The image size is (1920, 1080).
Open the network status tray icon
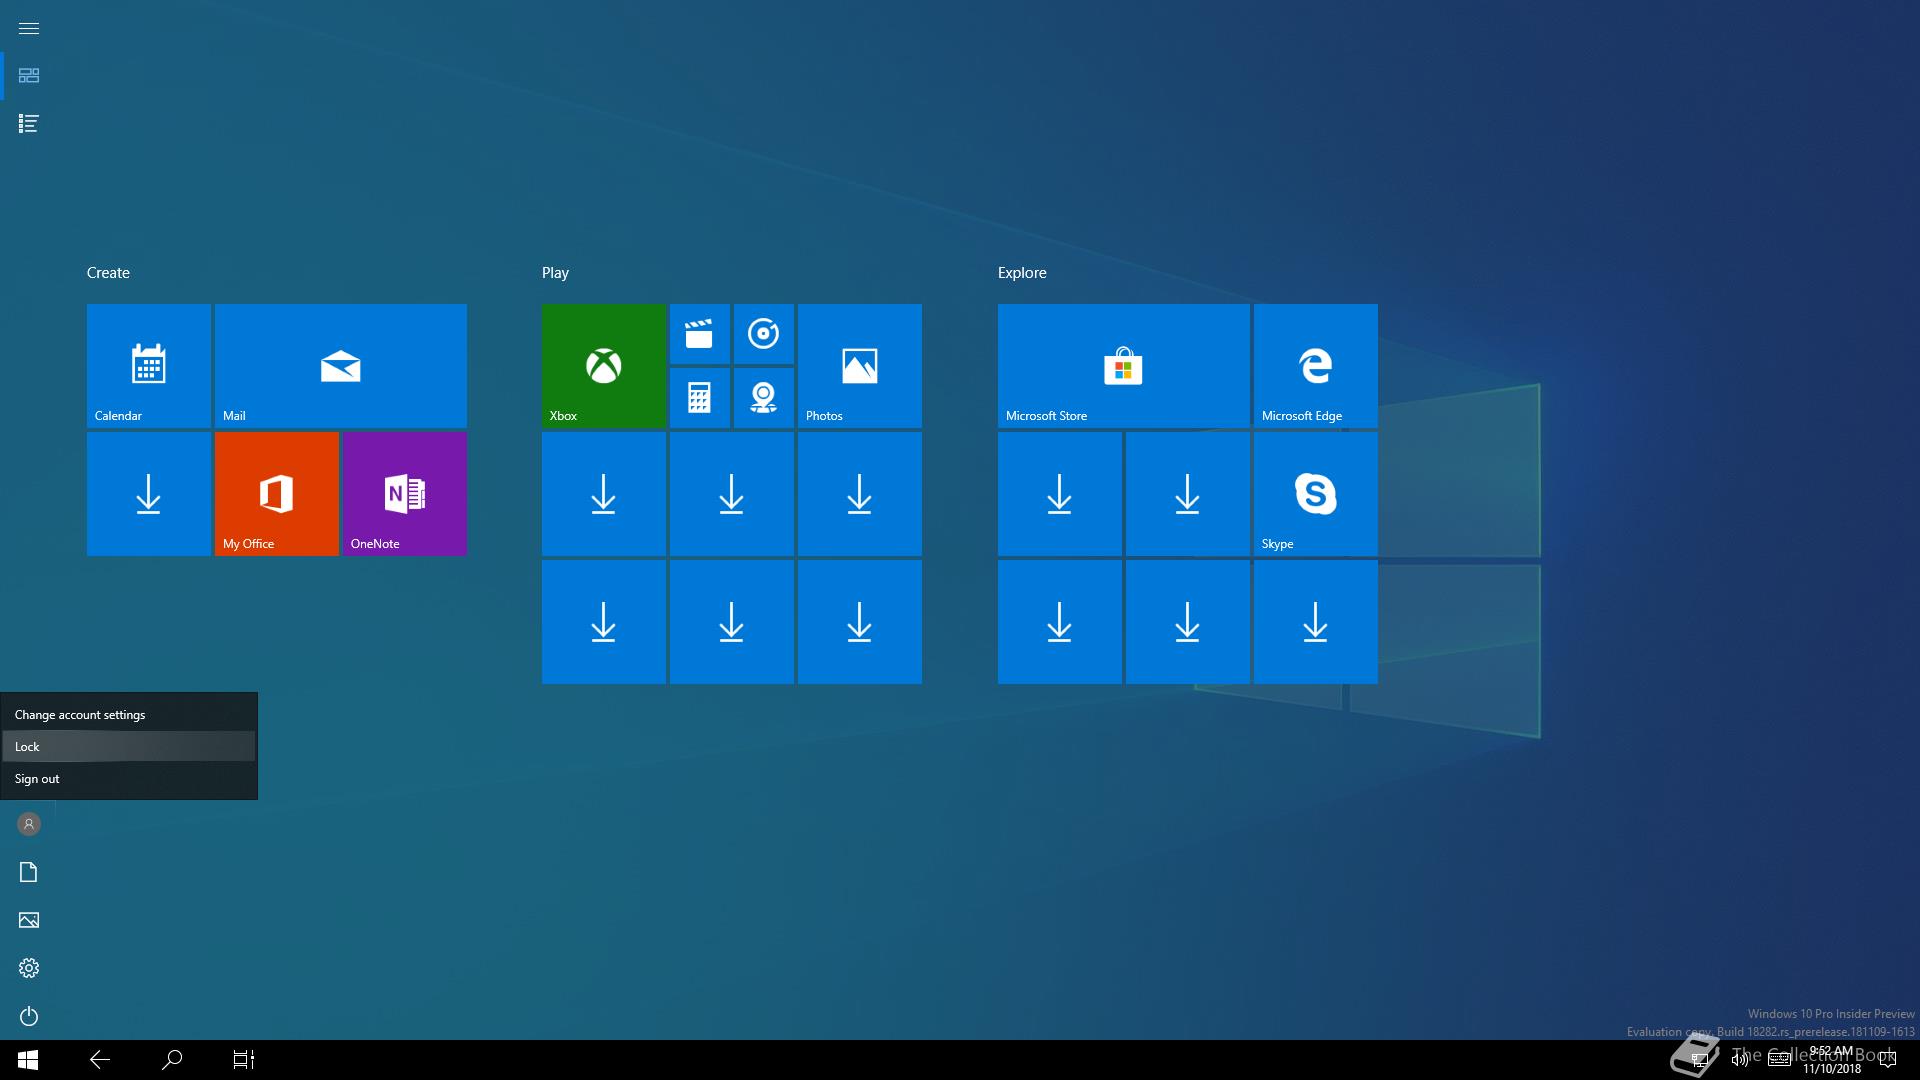(x=1699, y=1060)
